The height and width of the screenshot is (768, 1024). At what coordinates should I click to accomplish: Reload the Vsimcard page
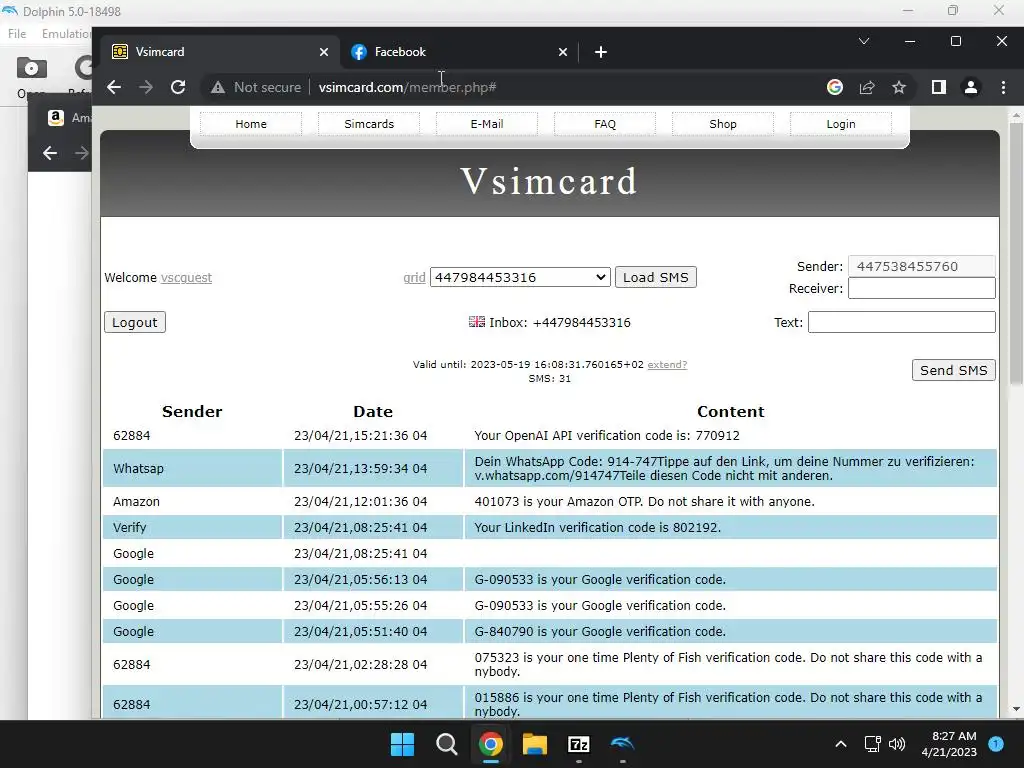178,87
